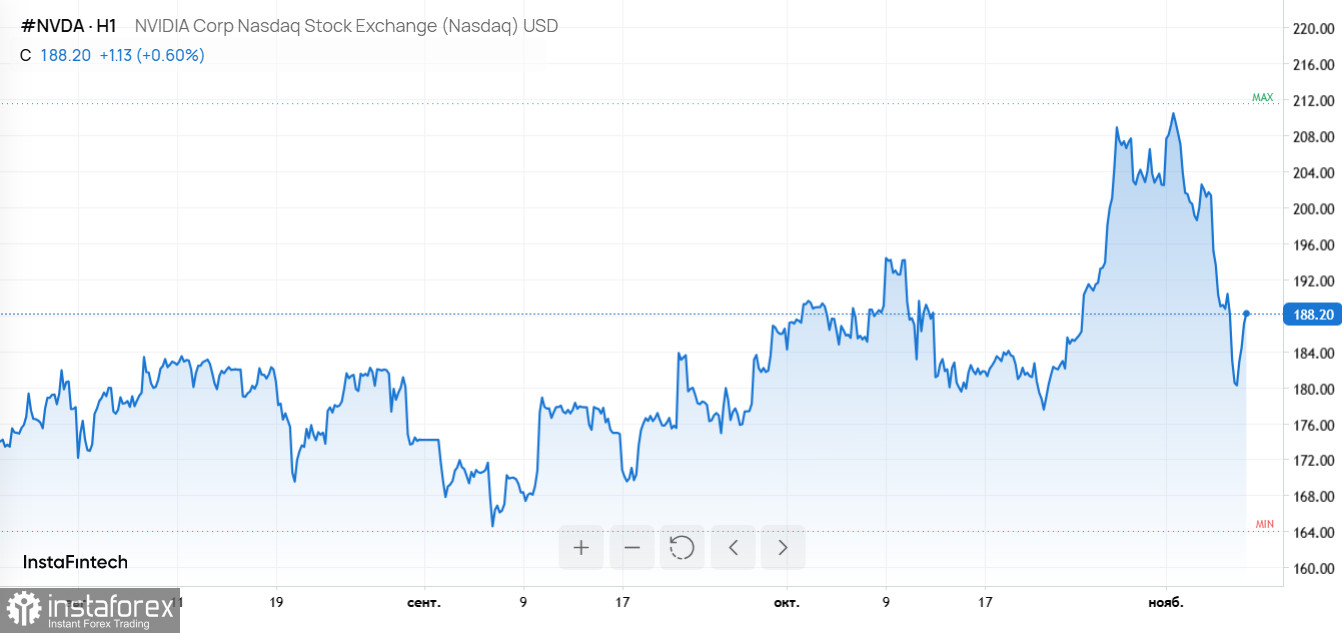Screen dimensions: 1342x633
Task: Click the red MIN level label
Action: click(x=1264, y=524)
